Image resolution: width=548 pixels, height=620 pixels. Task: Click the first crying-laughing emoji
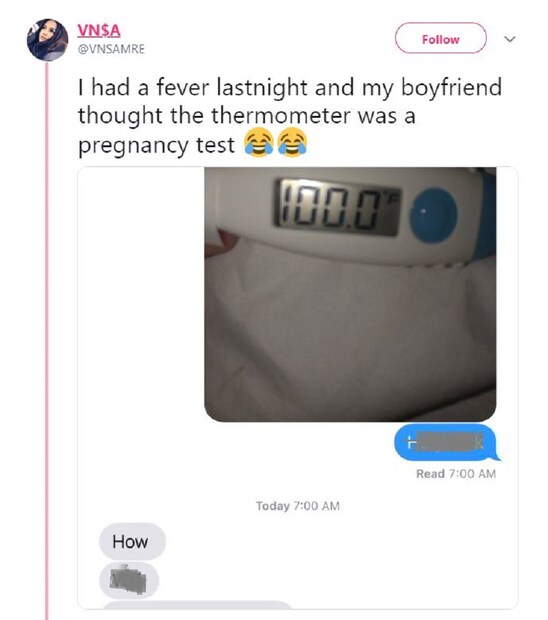(259, 142)
